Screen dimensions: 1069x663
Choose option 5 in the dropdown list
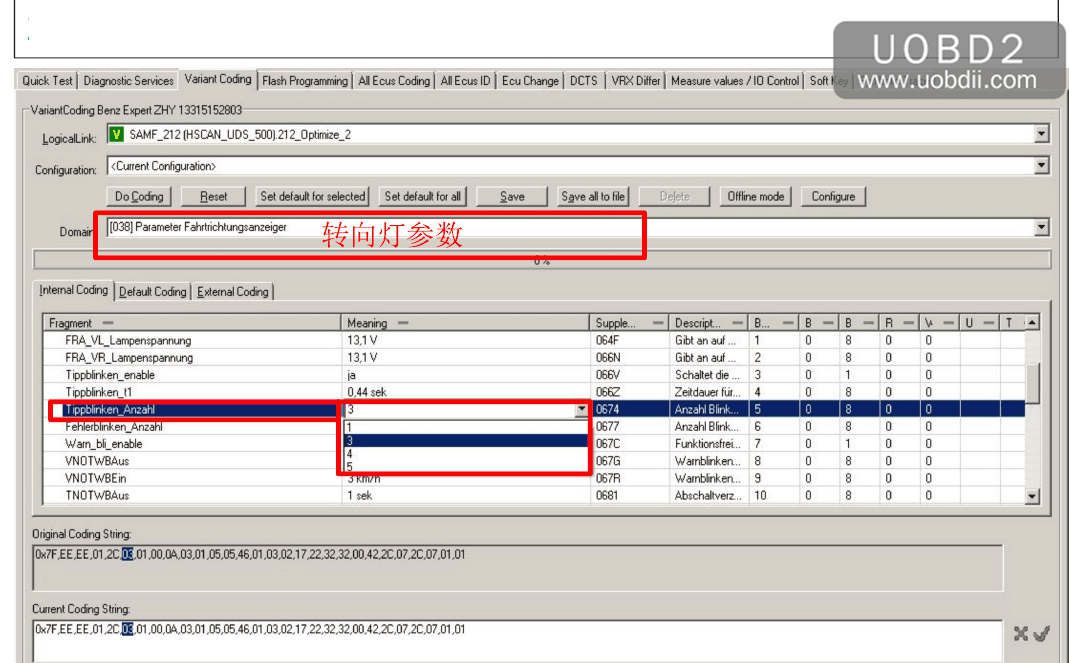click(x=466, y=467)
